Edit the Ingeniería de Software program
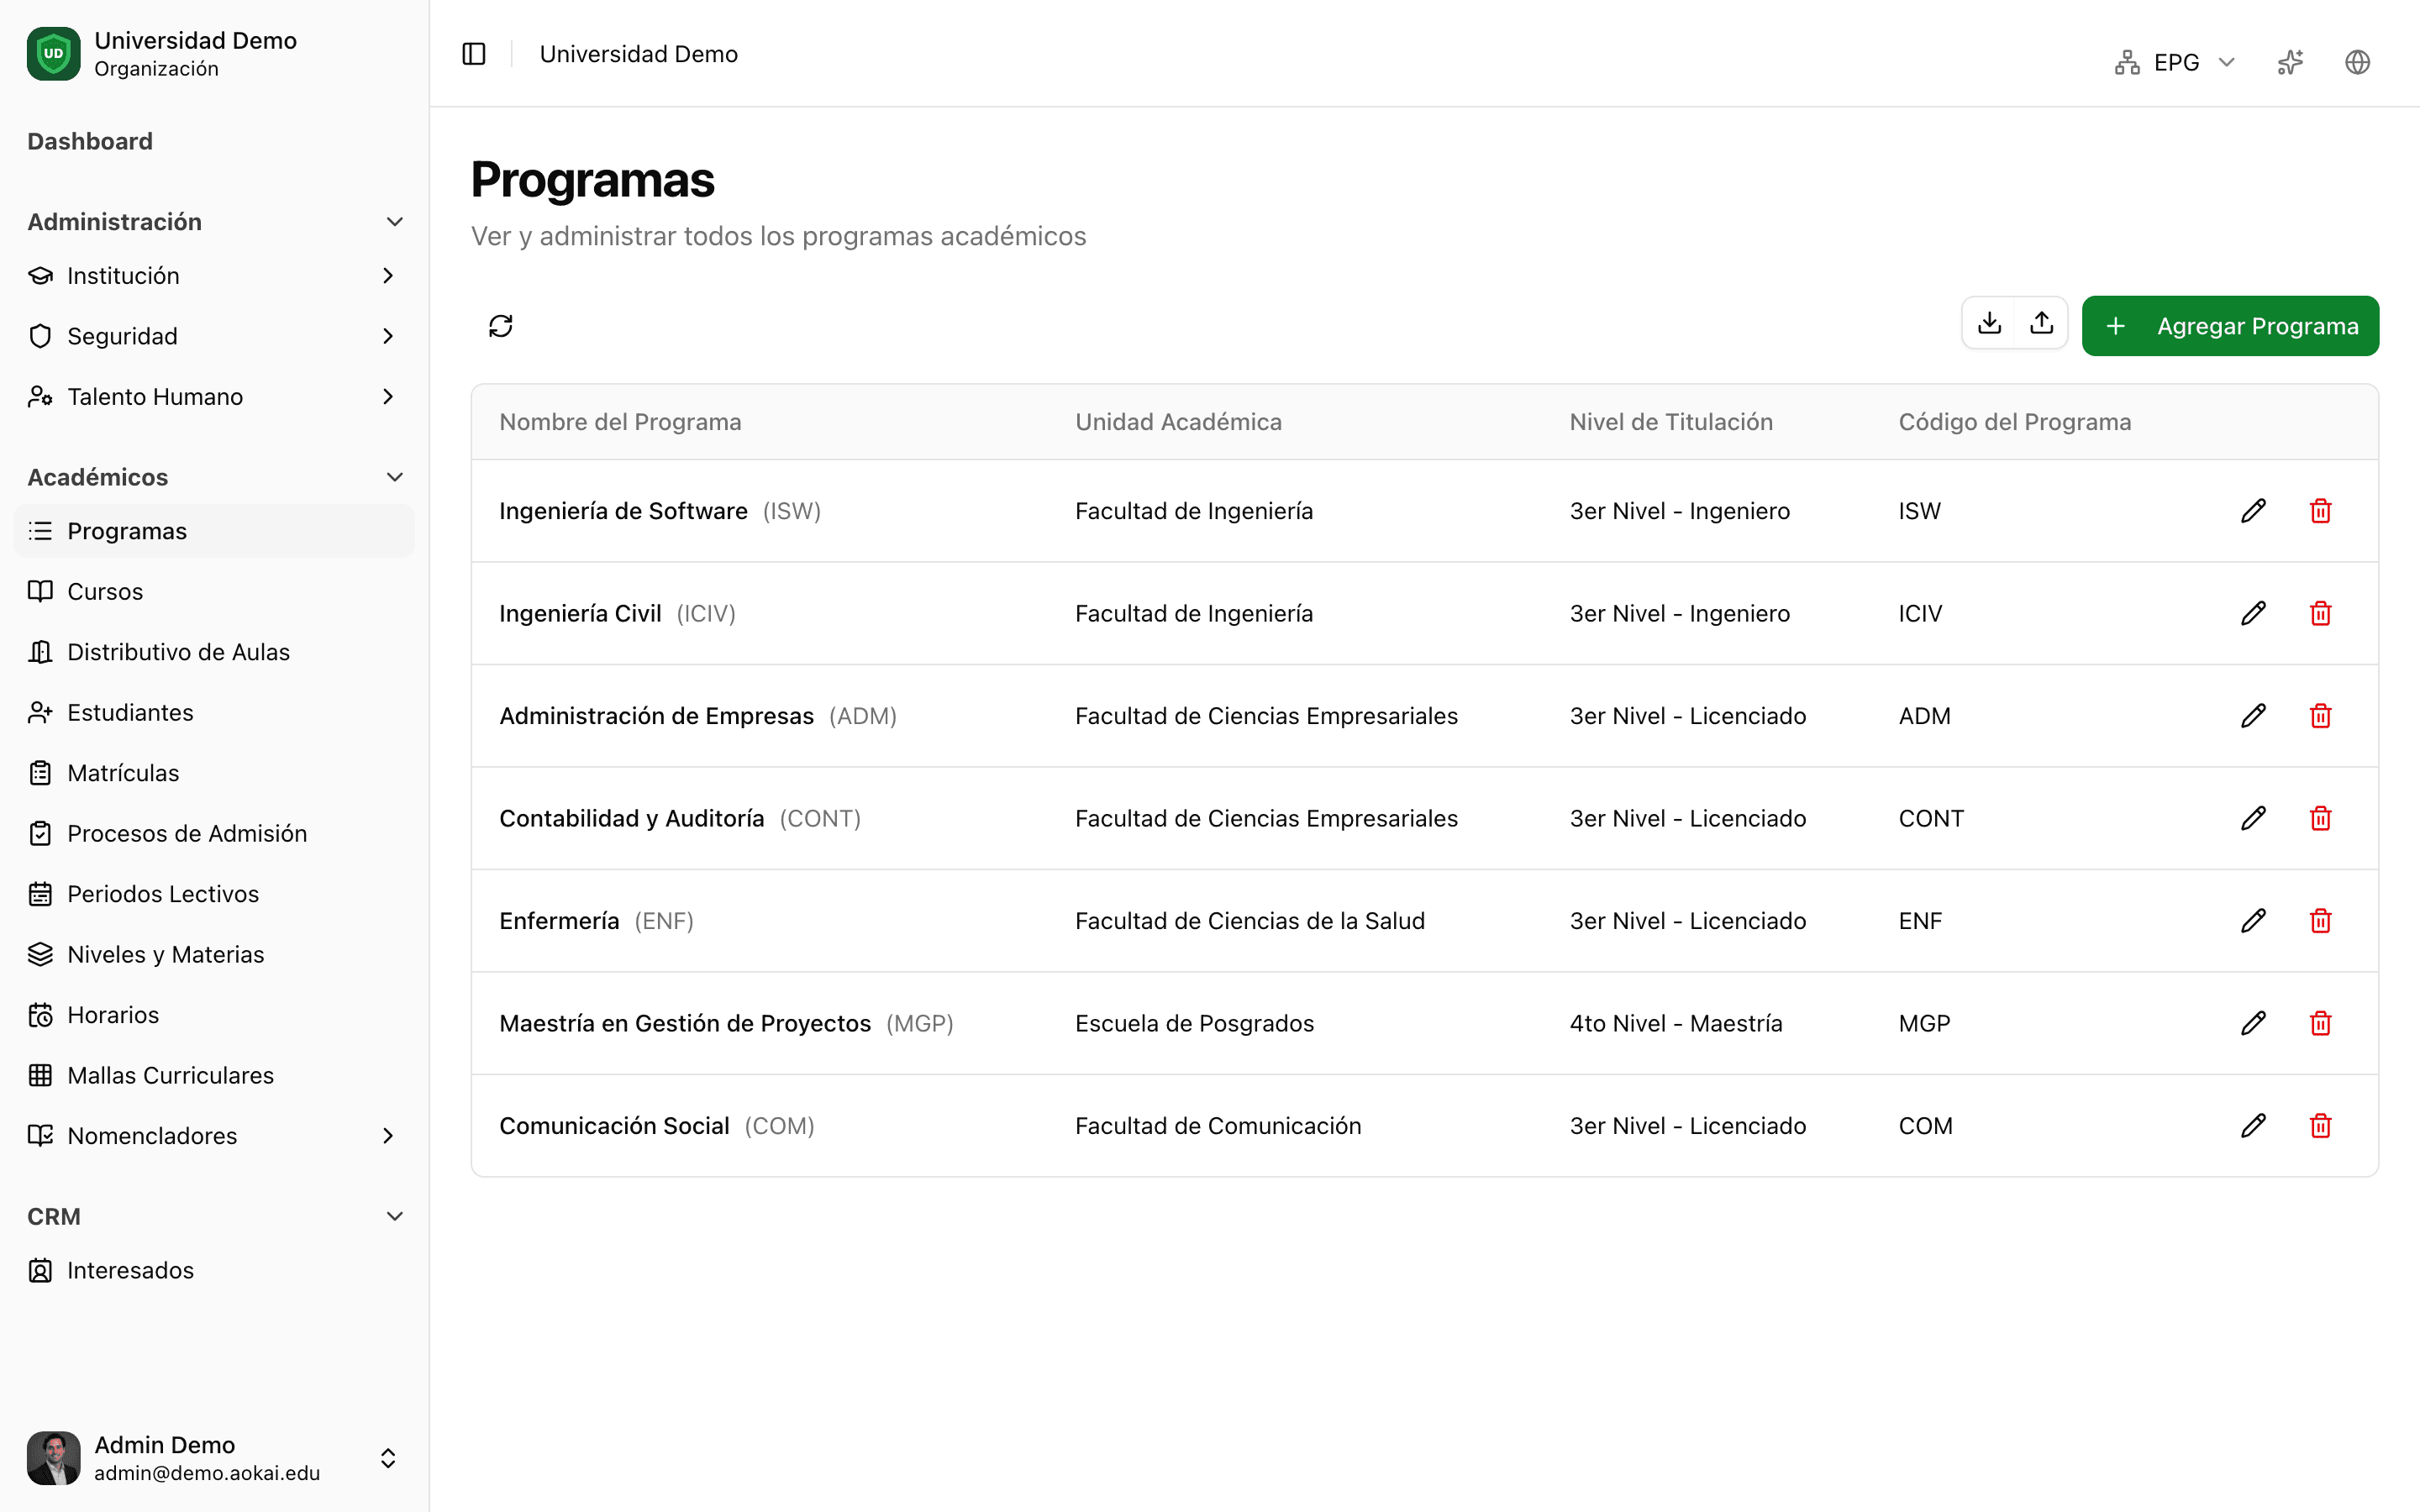2420x1512 pixels. (2253, 511)
